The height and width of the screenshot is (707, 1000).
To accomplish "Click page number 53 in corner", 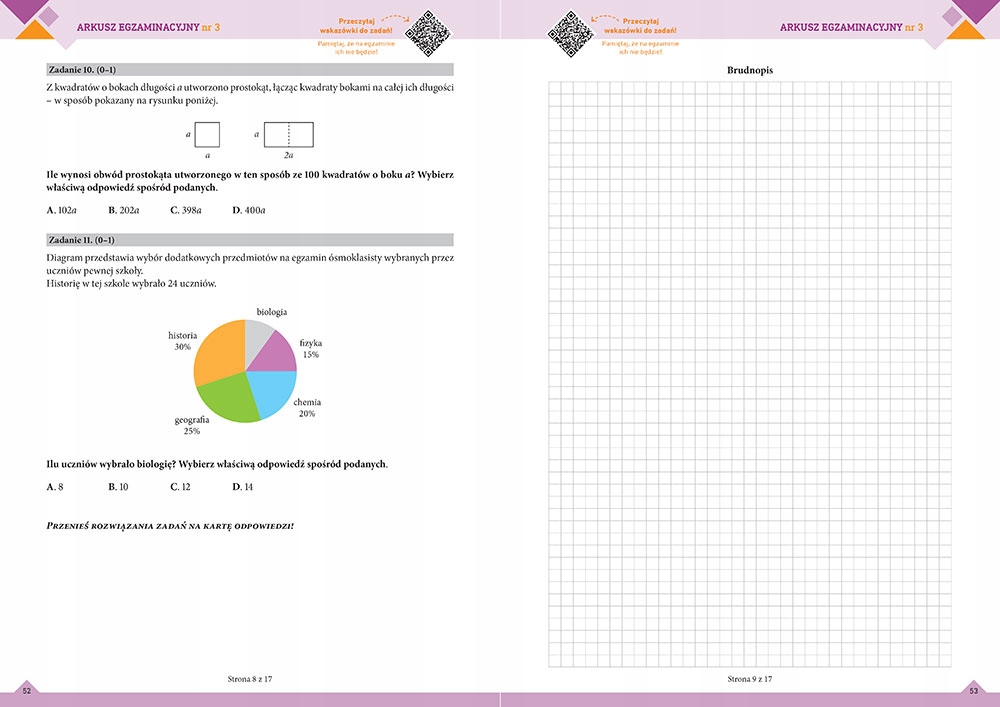I will pyautogui.click(x=973, y=690).
